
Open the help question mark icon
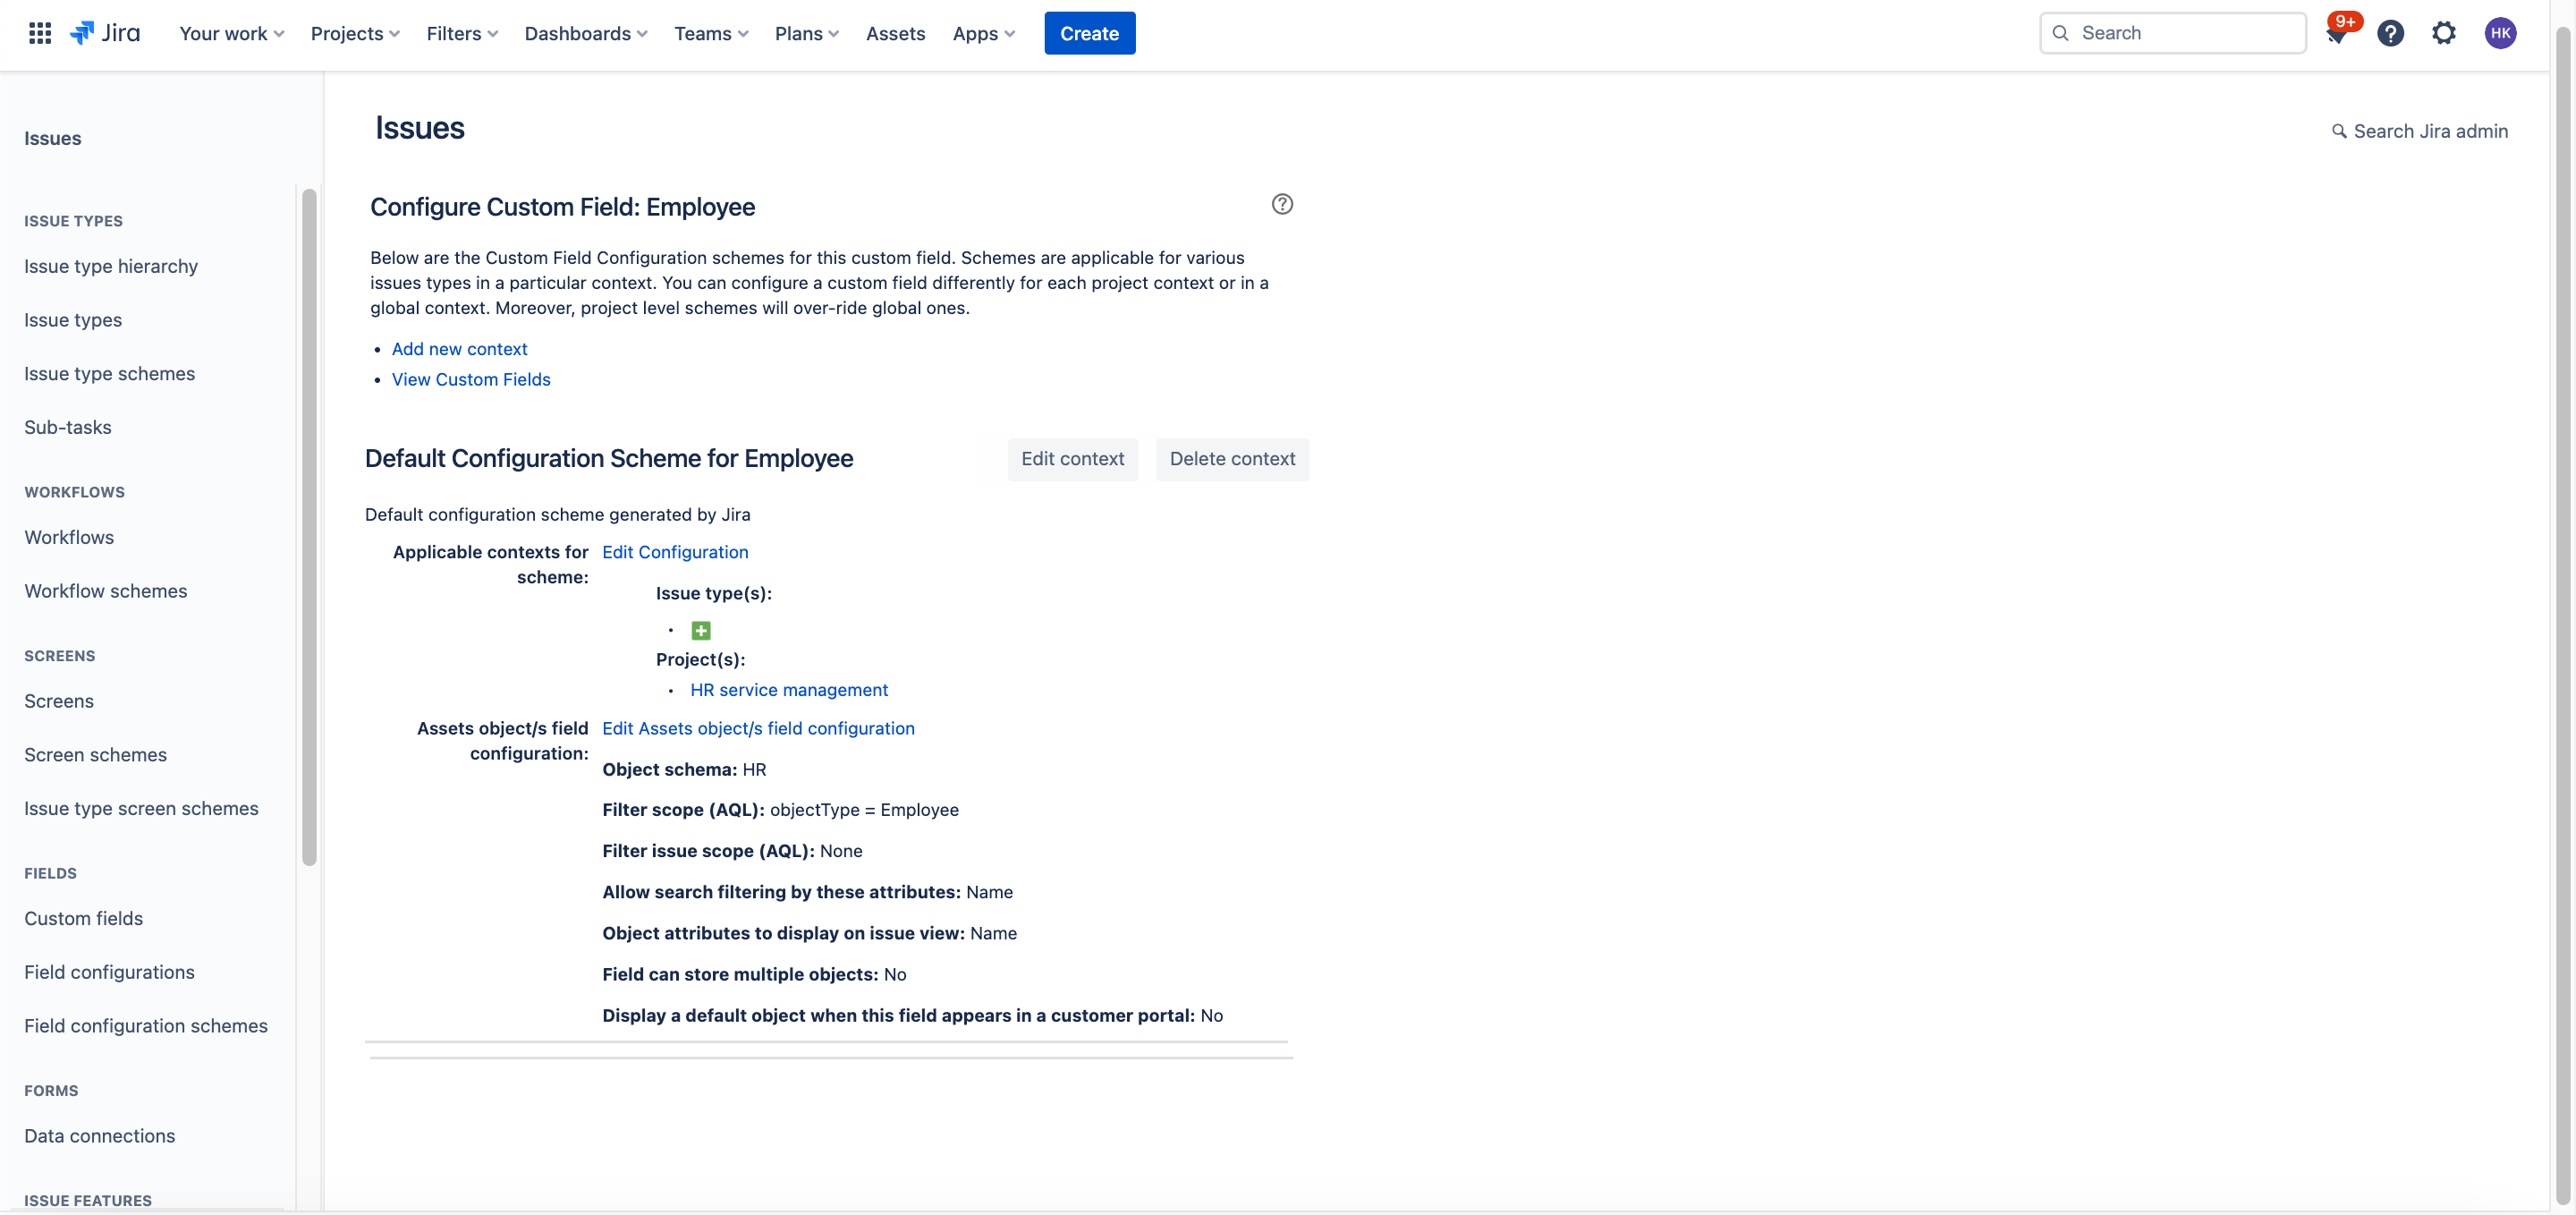pyautogui.click(x=2390, y=33)
